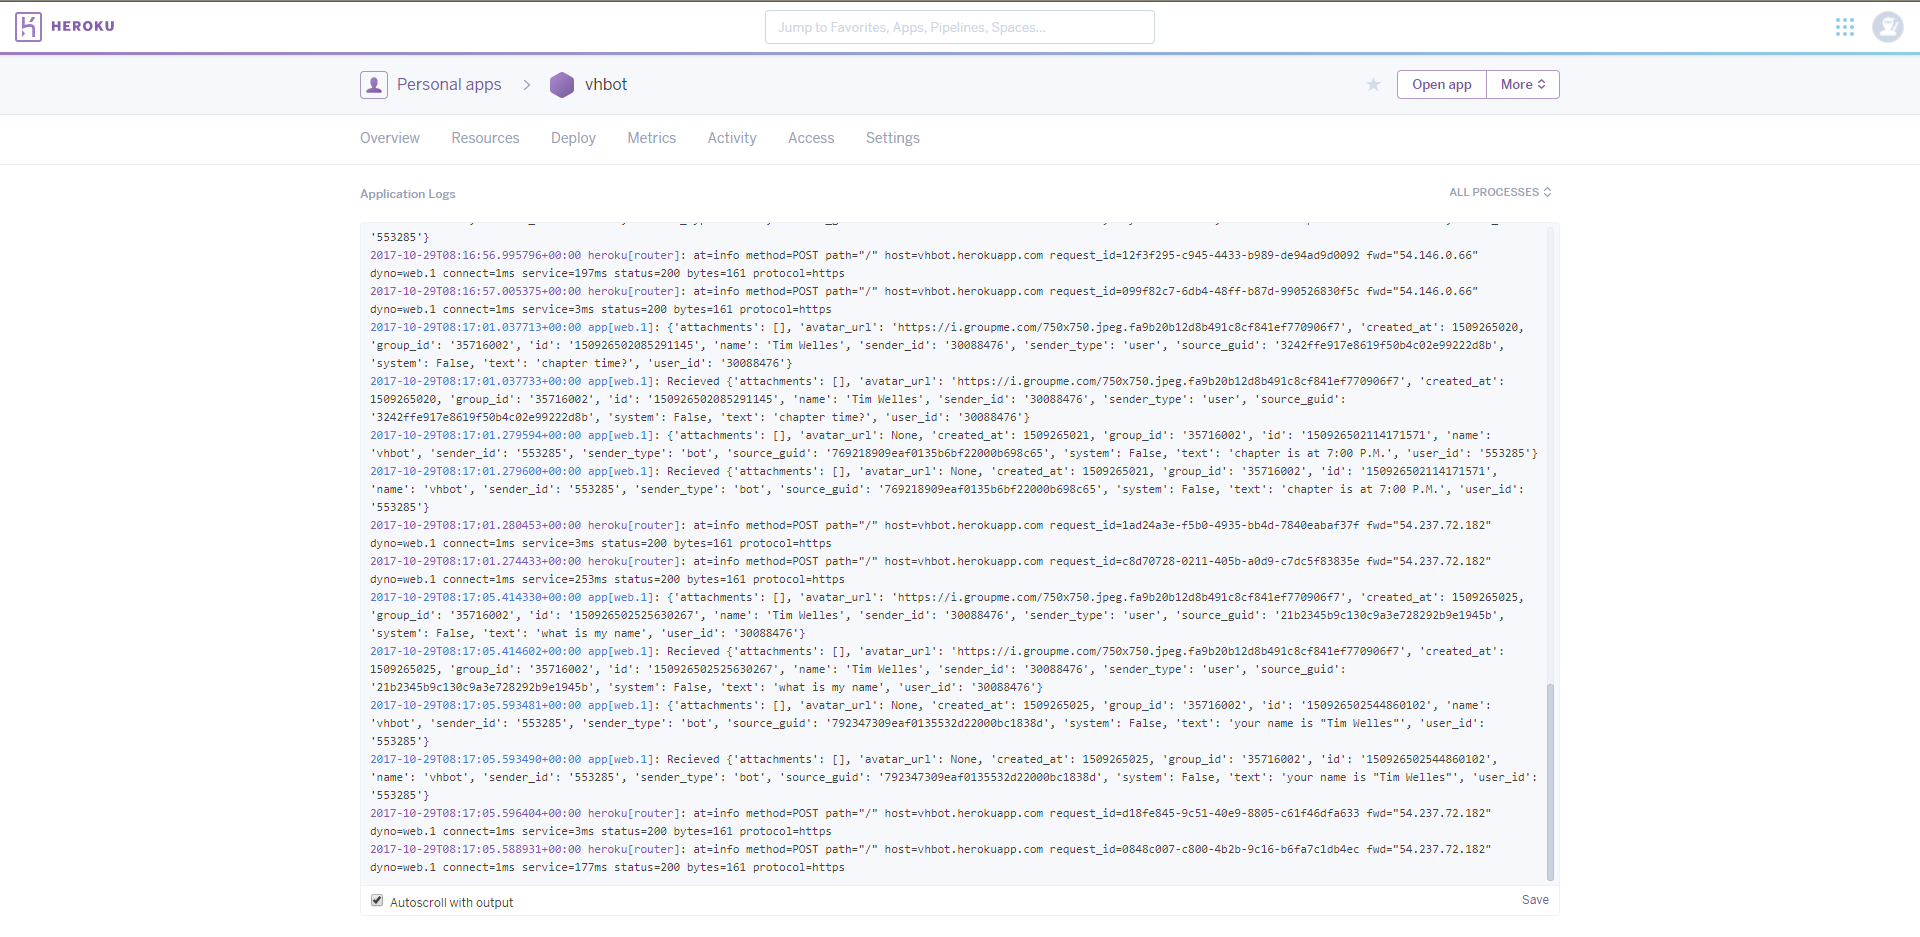This screenshot has width=1920, height=937.
Task: Click the More button's sort arrows icon
Action: (x=1543, y=84)
